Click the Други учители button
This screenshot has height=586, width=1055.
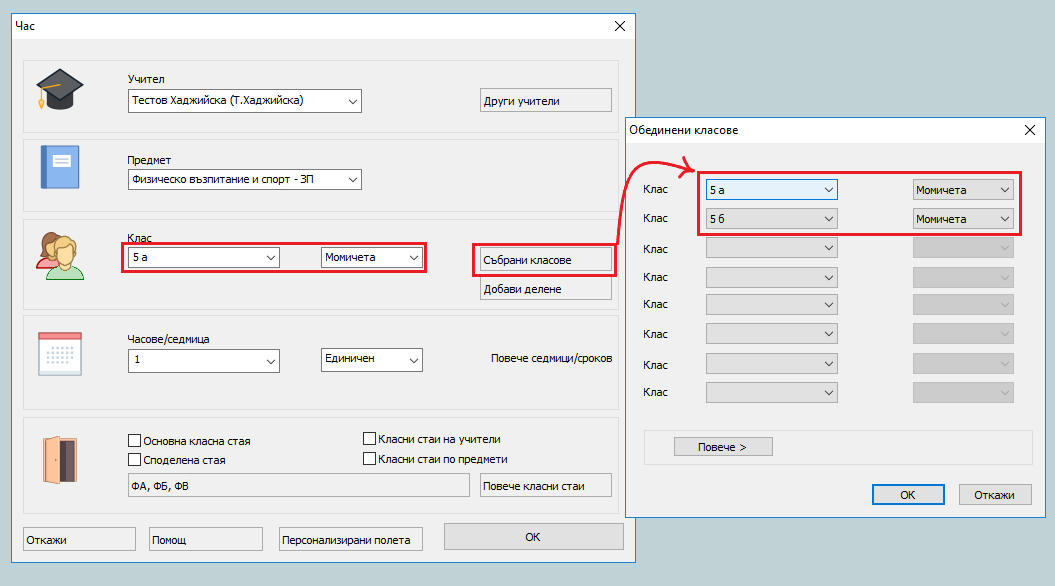tap(545, 101)
